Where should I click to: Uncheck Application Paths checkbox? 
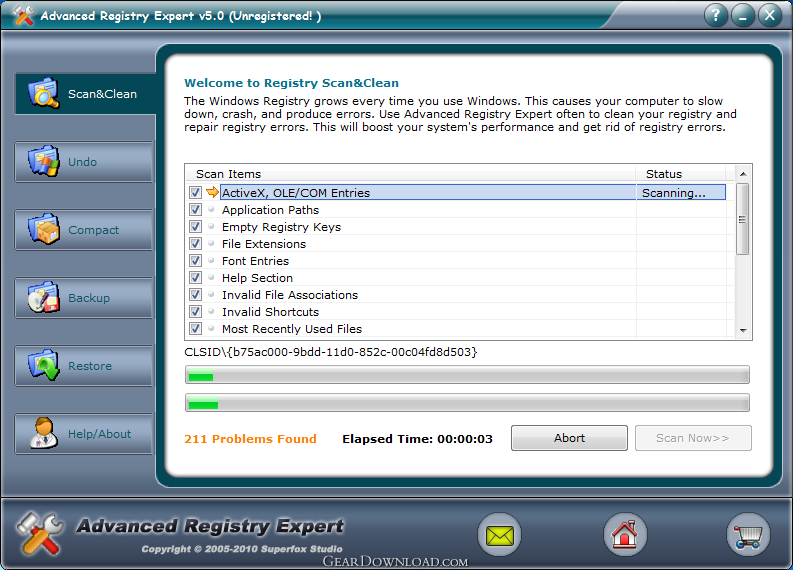195,209
